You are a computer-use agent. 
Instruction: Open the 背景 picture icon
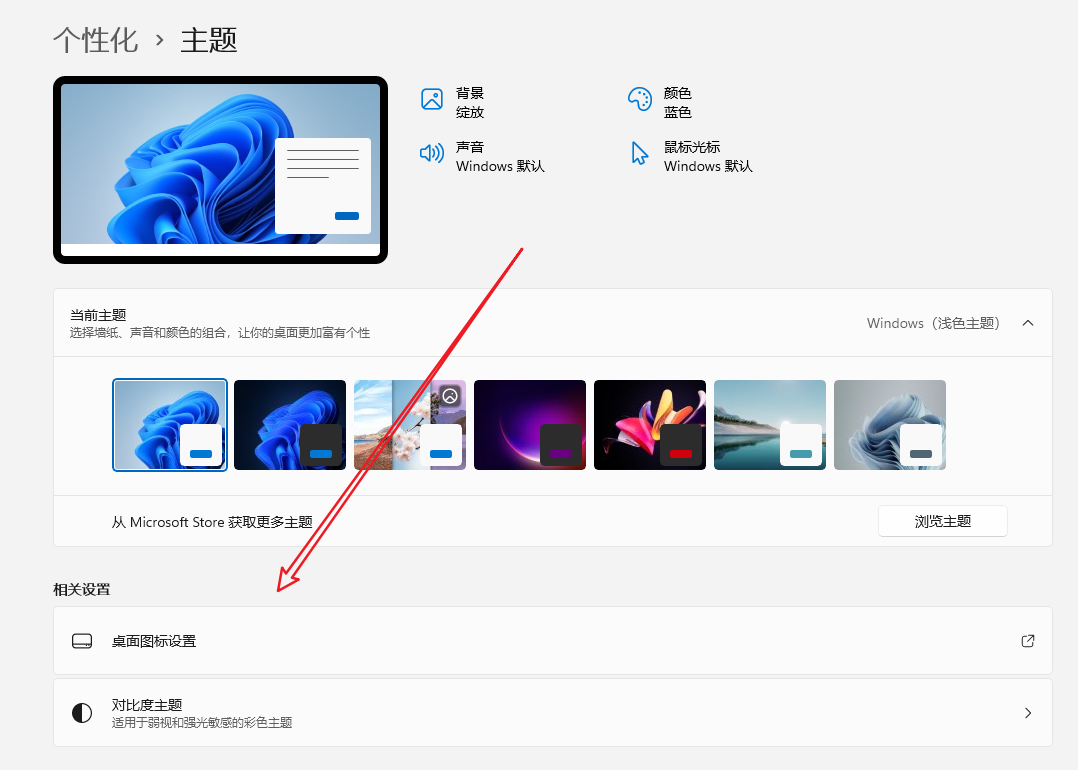pos(432,99)
